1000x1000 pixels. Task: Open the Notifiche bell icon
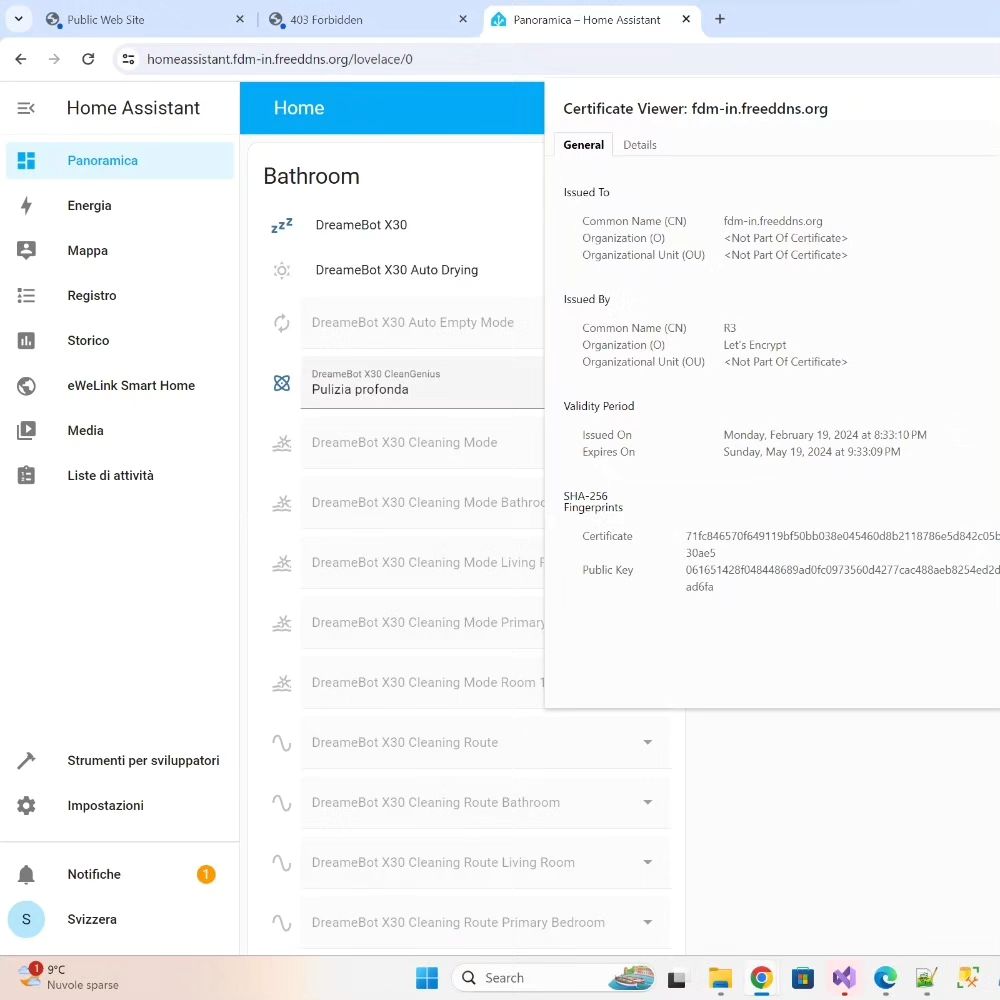click(26, 874)
